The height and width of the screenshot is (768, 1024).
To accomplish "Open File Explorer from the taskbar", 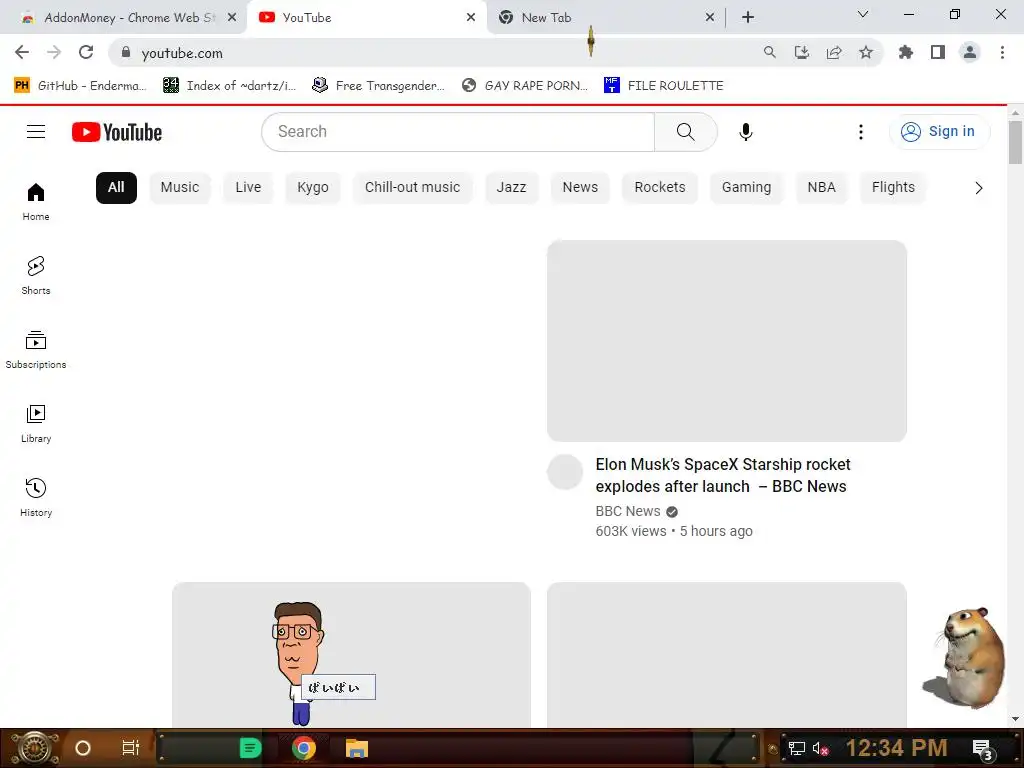I will (x=357, y=748).
